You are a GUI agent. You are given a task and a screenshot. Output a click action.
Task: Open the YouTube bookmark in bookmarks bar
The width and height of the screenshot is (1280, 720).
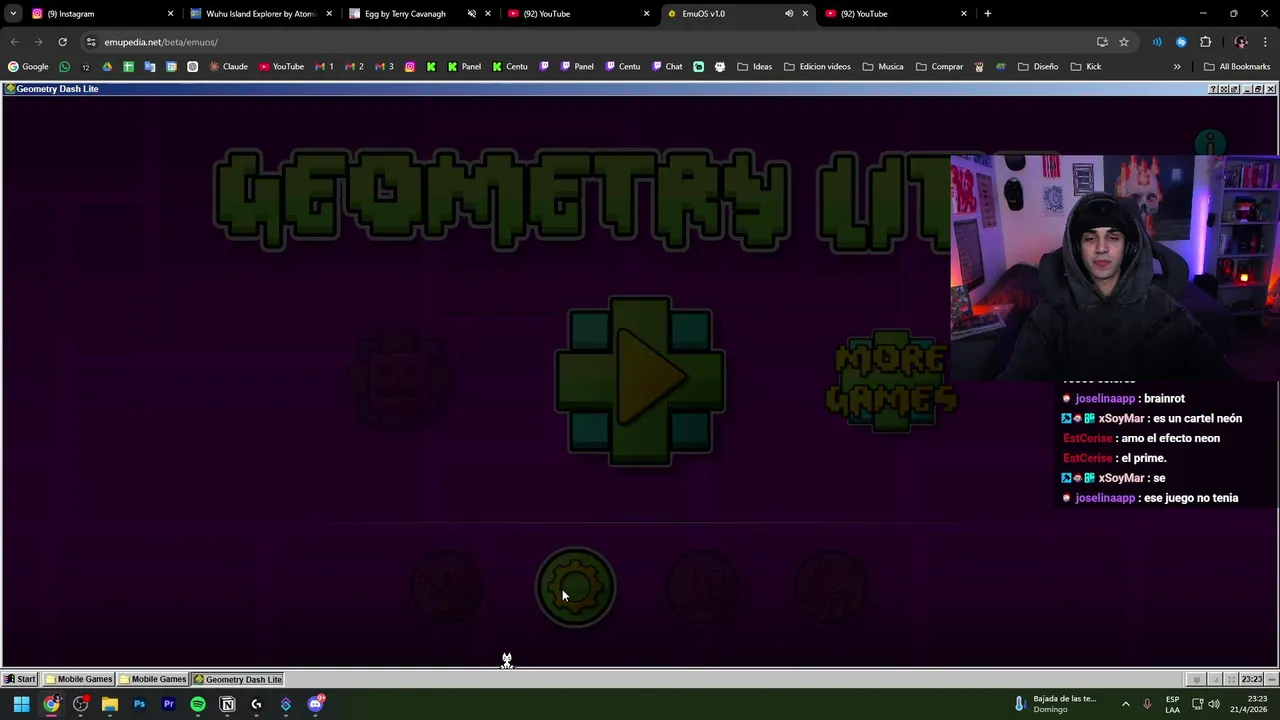[x=281, y=67]
